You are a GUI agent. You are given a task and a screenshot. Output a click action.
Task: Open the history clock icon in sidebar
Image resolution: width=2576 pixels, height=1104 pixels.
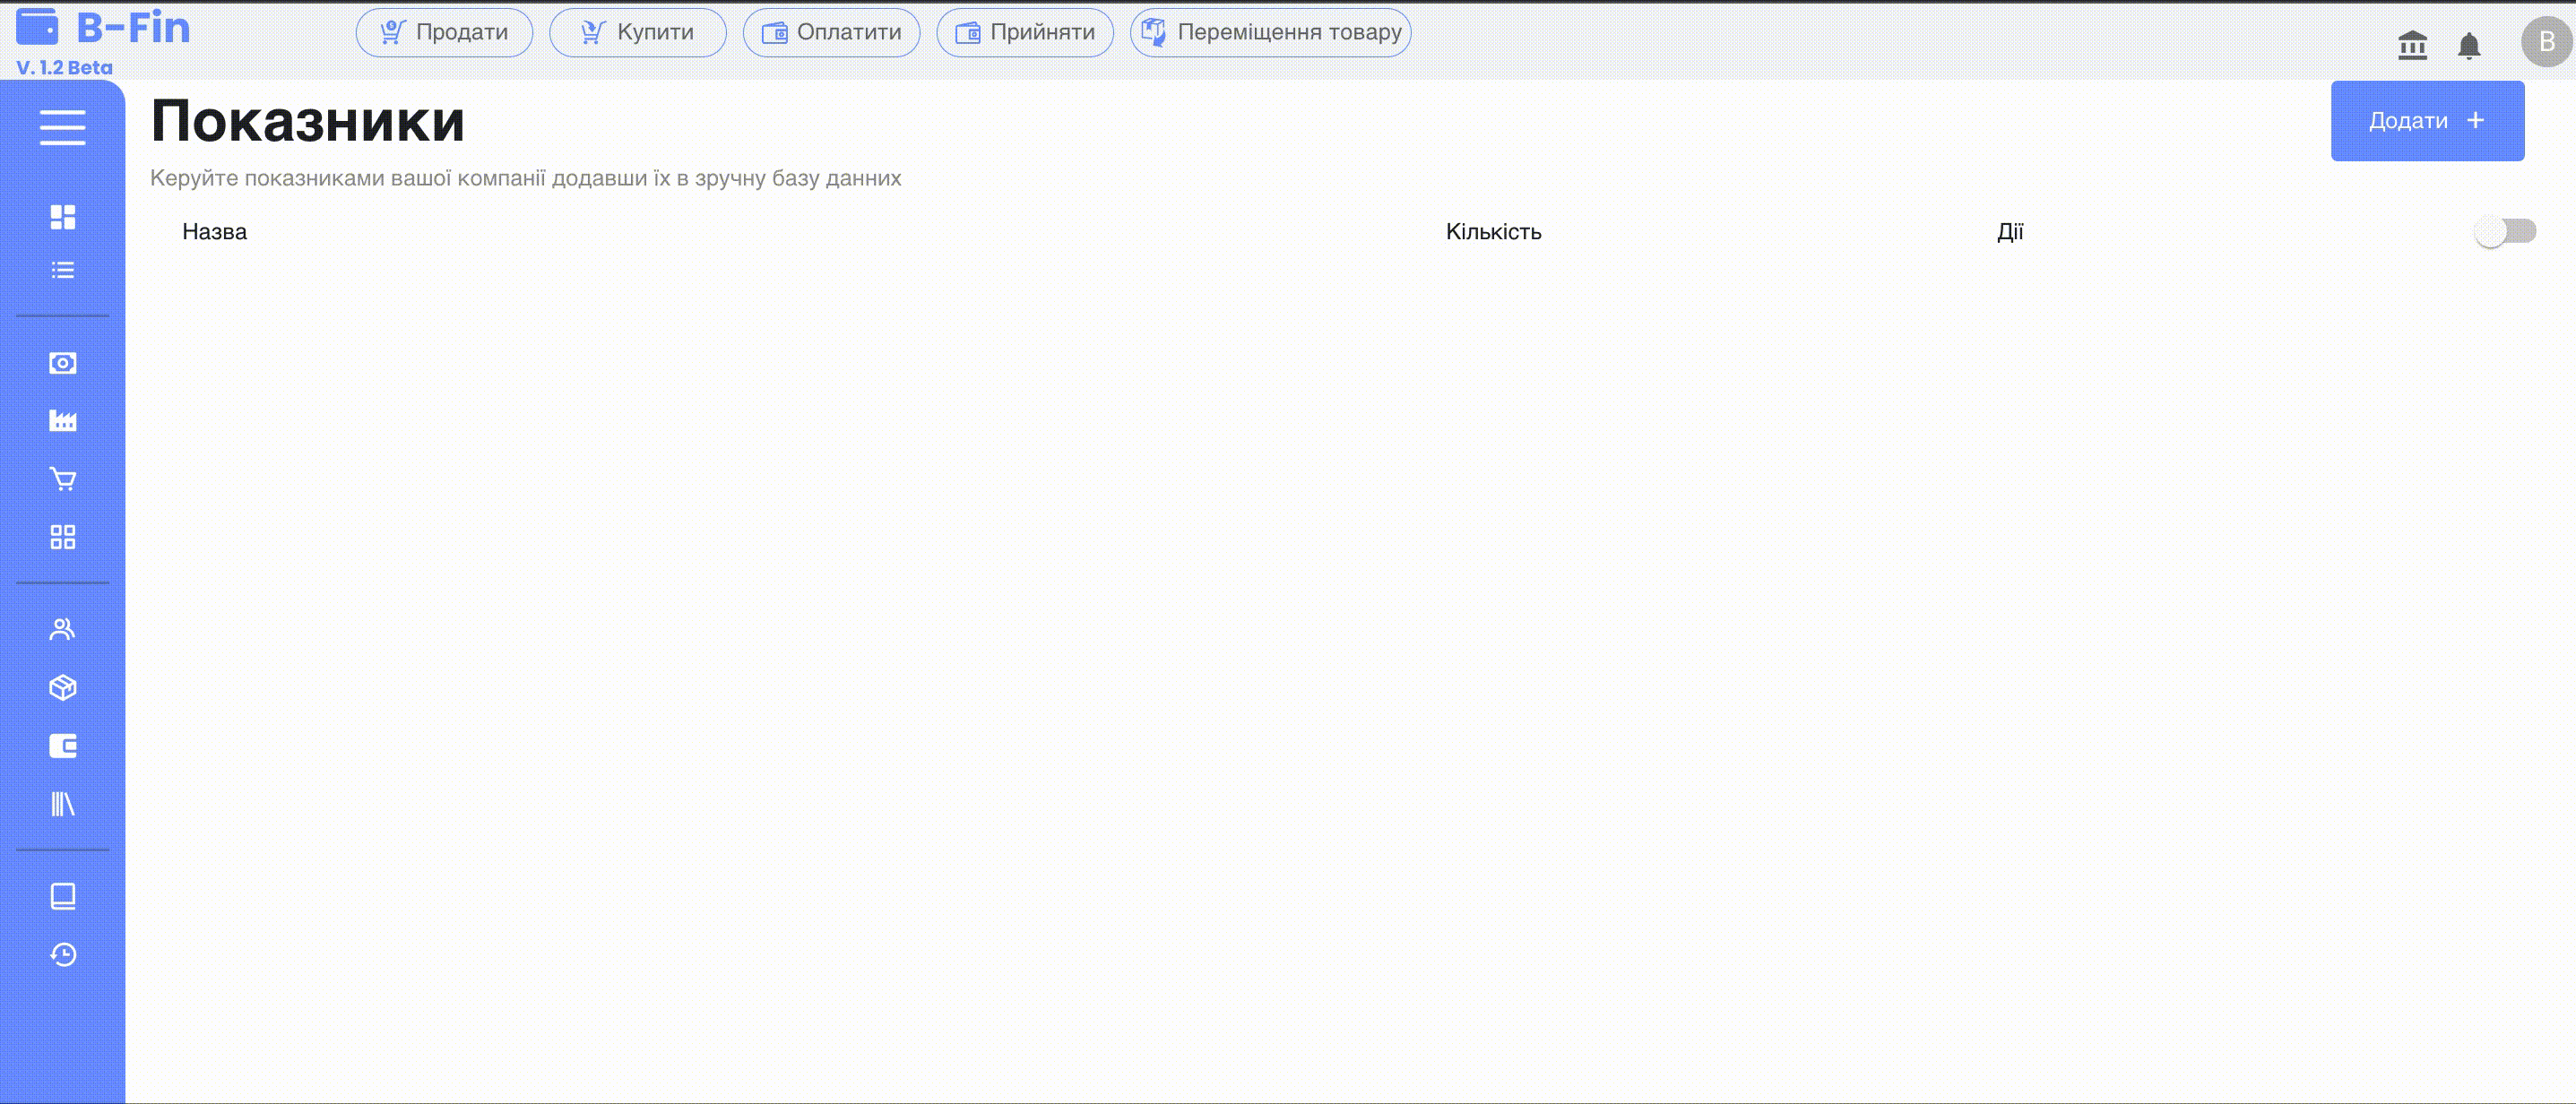[x=63, y=954]
